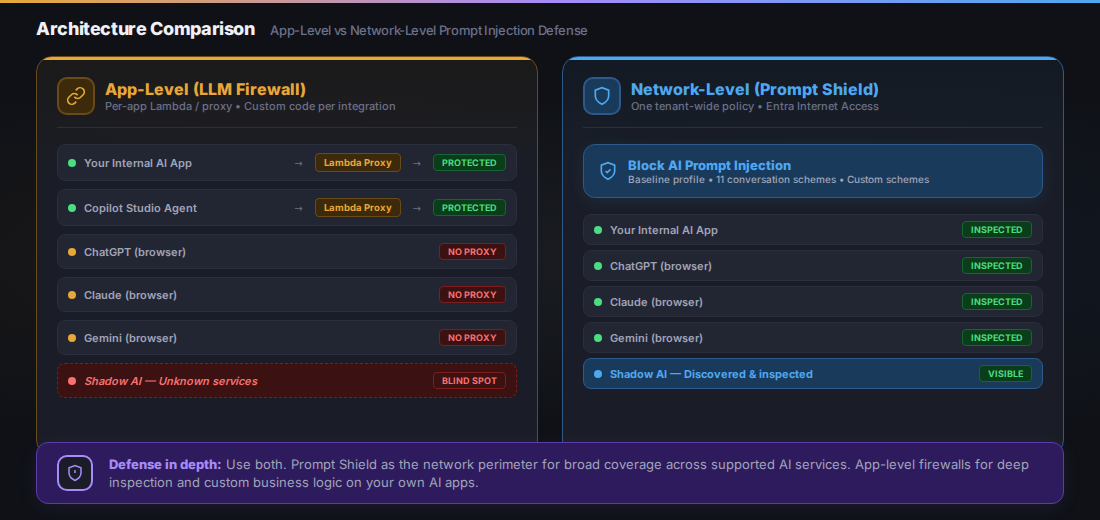The width and height of the screenshot is (1100, 520).
Task: Click the Lambda Proxy badge in Copilot Studio Agent row
Action: (x=358, y=208)
